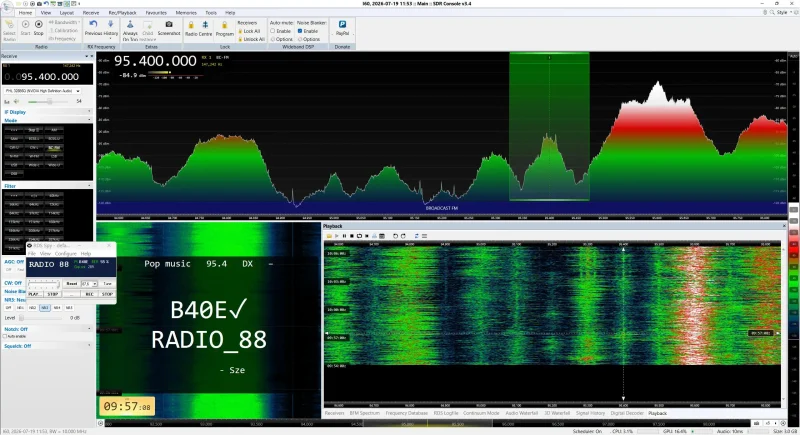Open the audio output device dropdown
This screenshot has height=435, width=800.
(x=42, y=91)
